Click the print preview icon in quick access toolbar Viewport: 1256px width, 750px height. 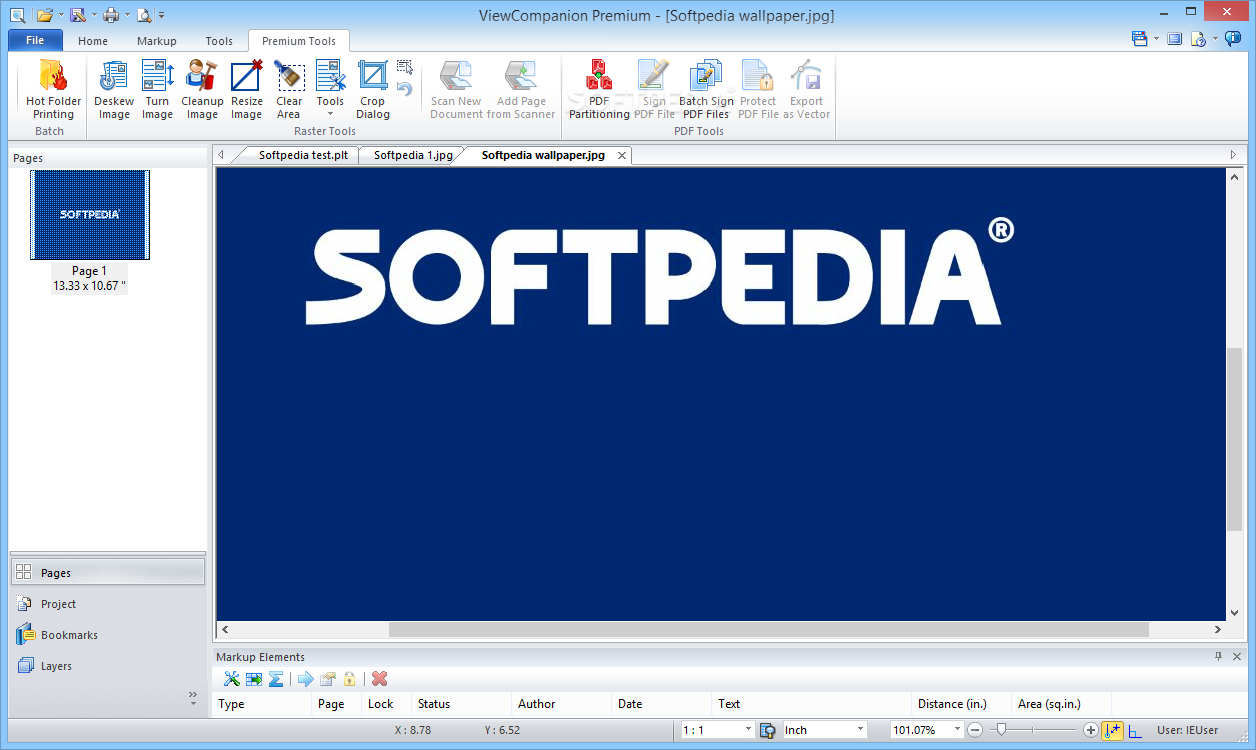pos(144,14)
